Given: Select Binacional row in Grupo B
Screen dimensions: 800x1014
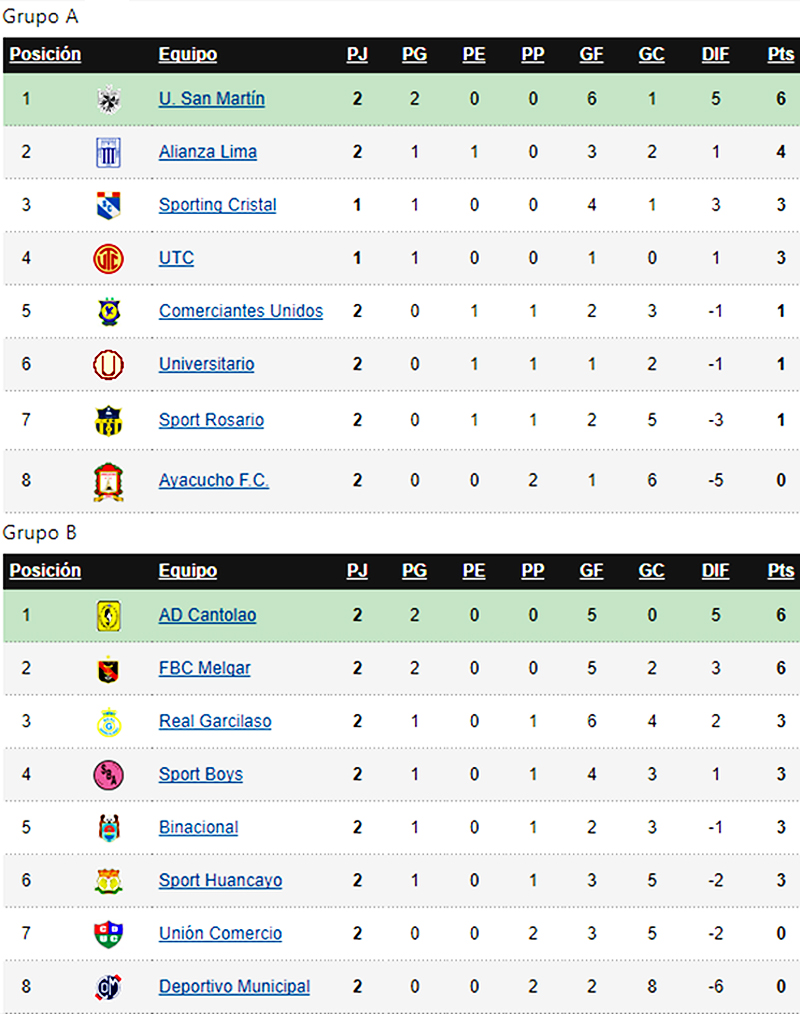Looking at the screenshot, I should click(401, 828).
